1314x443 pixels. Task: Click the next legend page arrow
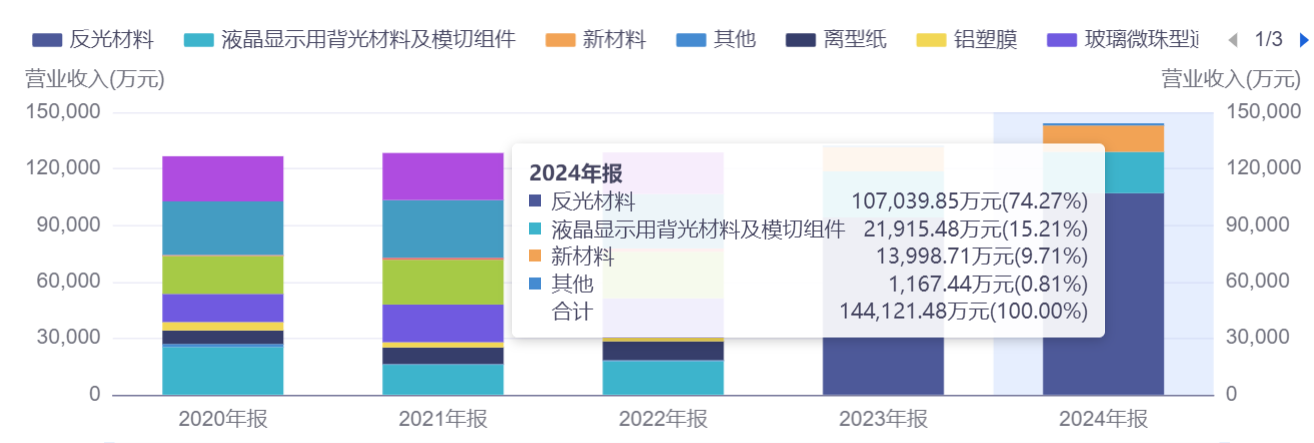(1303, 41)
